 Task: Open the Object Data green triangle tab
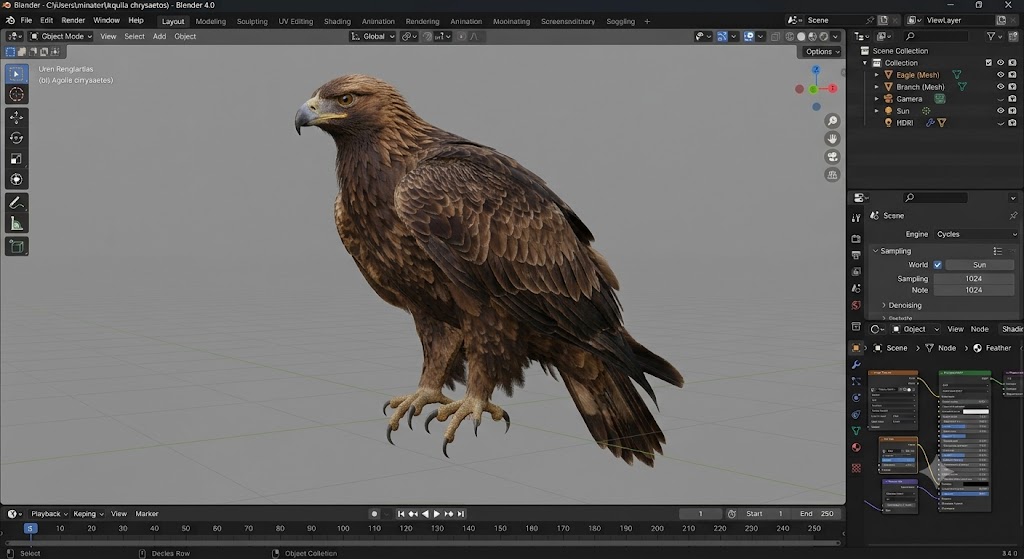coord(856,431)
